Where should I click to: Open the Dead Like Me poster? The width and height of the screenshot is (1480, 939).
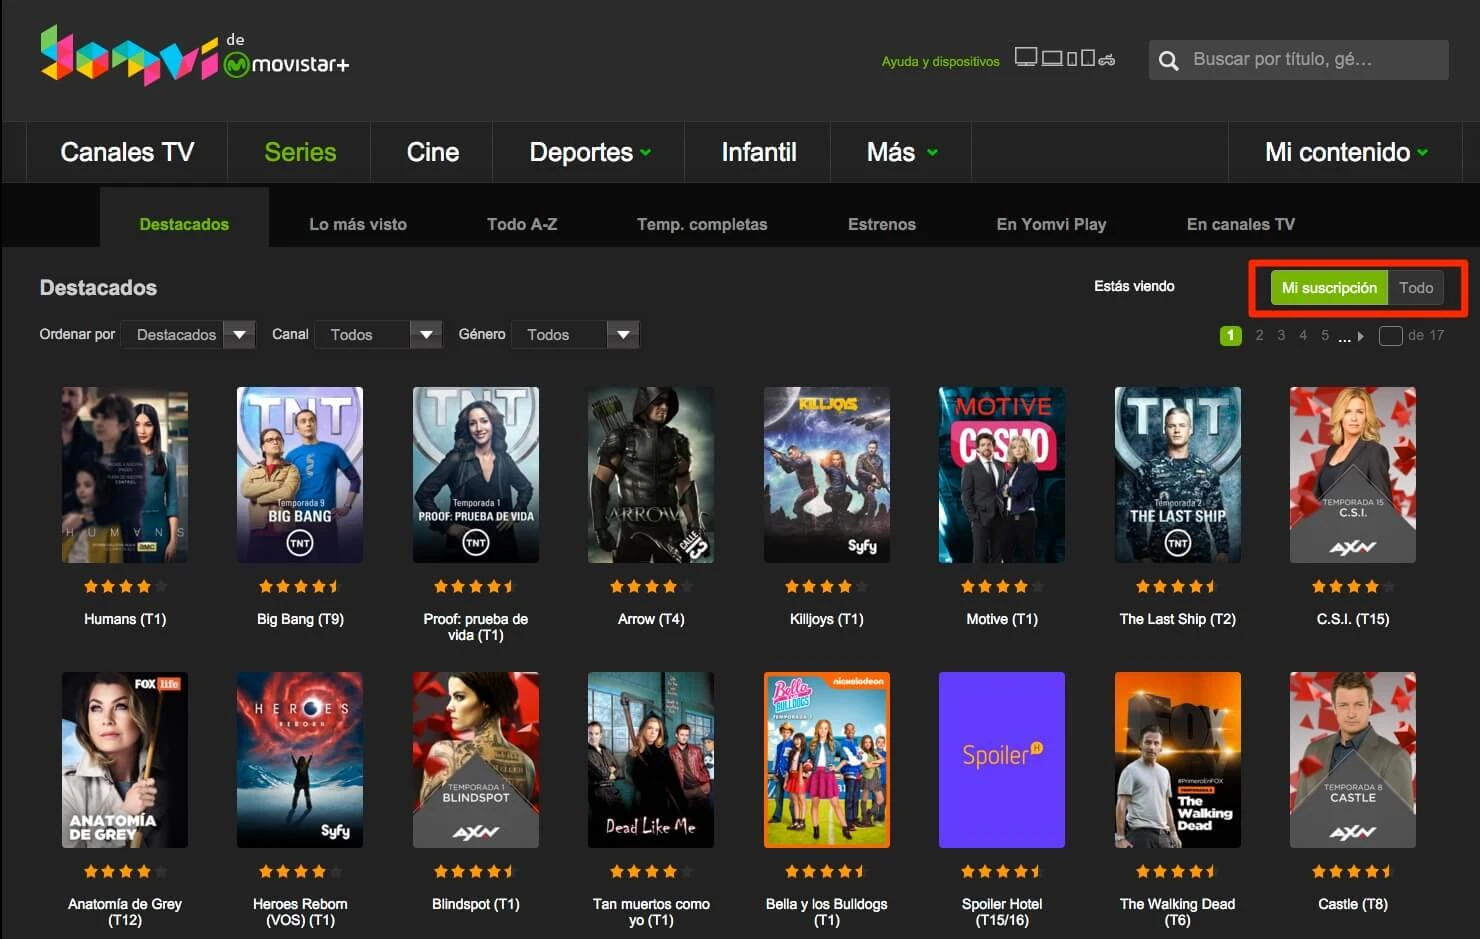[x=651, y=760]
